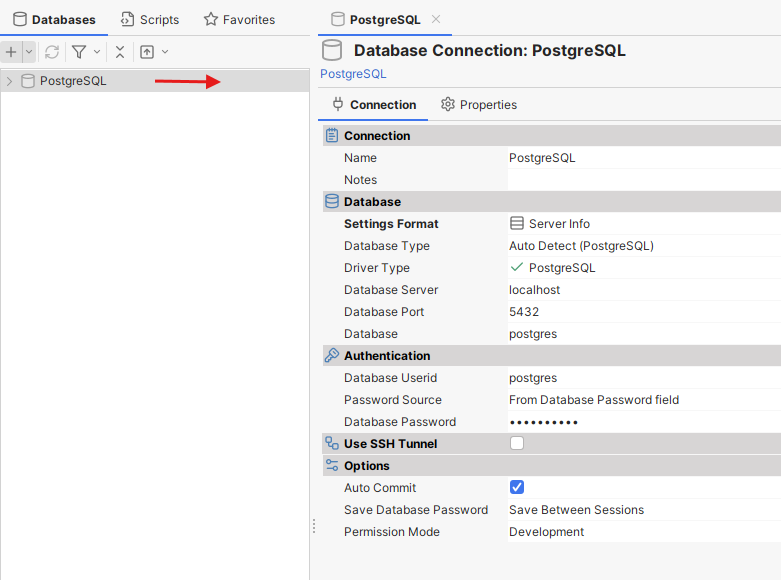Image resolution: width=781 pixels, height=580 pixels.
Task: Switch to the Scripts tab
Action: click(x=150, y=19)
